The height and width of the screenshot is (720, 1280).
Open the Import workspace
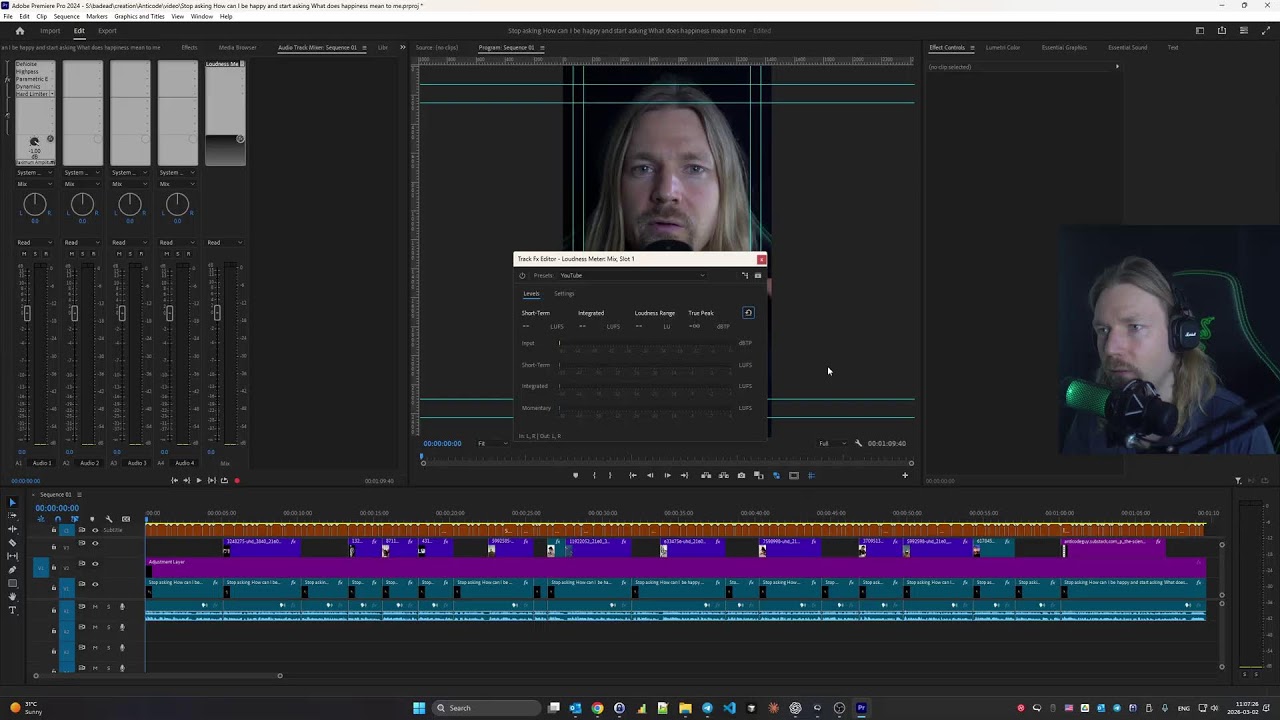coord(50,31)
